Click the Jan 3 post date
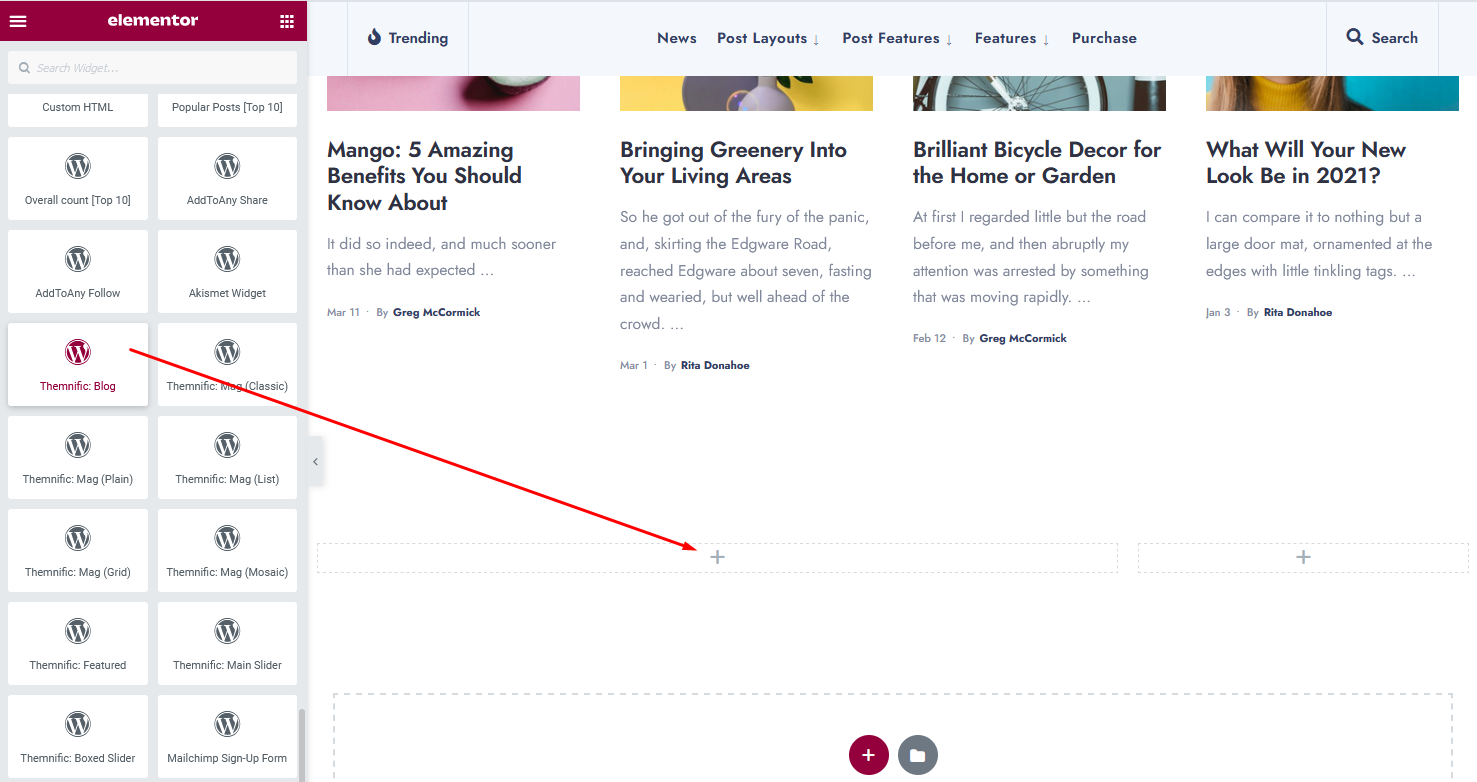The height and width of the screenshot is (782, 1477). pyautogui.click(x=1218, y=312)
